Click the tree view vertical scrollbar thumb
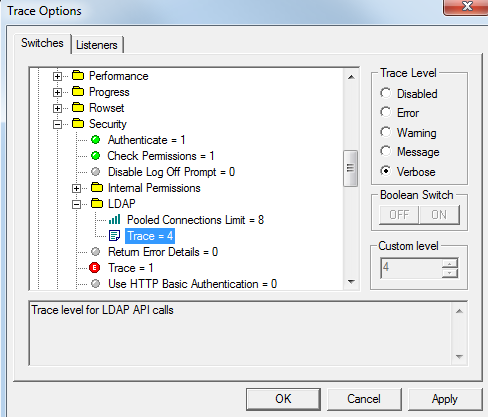 pyautogui.click(x=350, y=168)
